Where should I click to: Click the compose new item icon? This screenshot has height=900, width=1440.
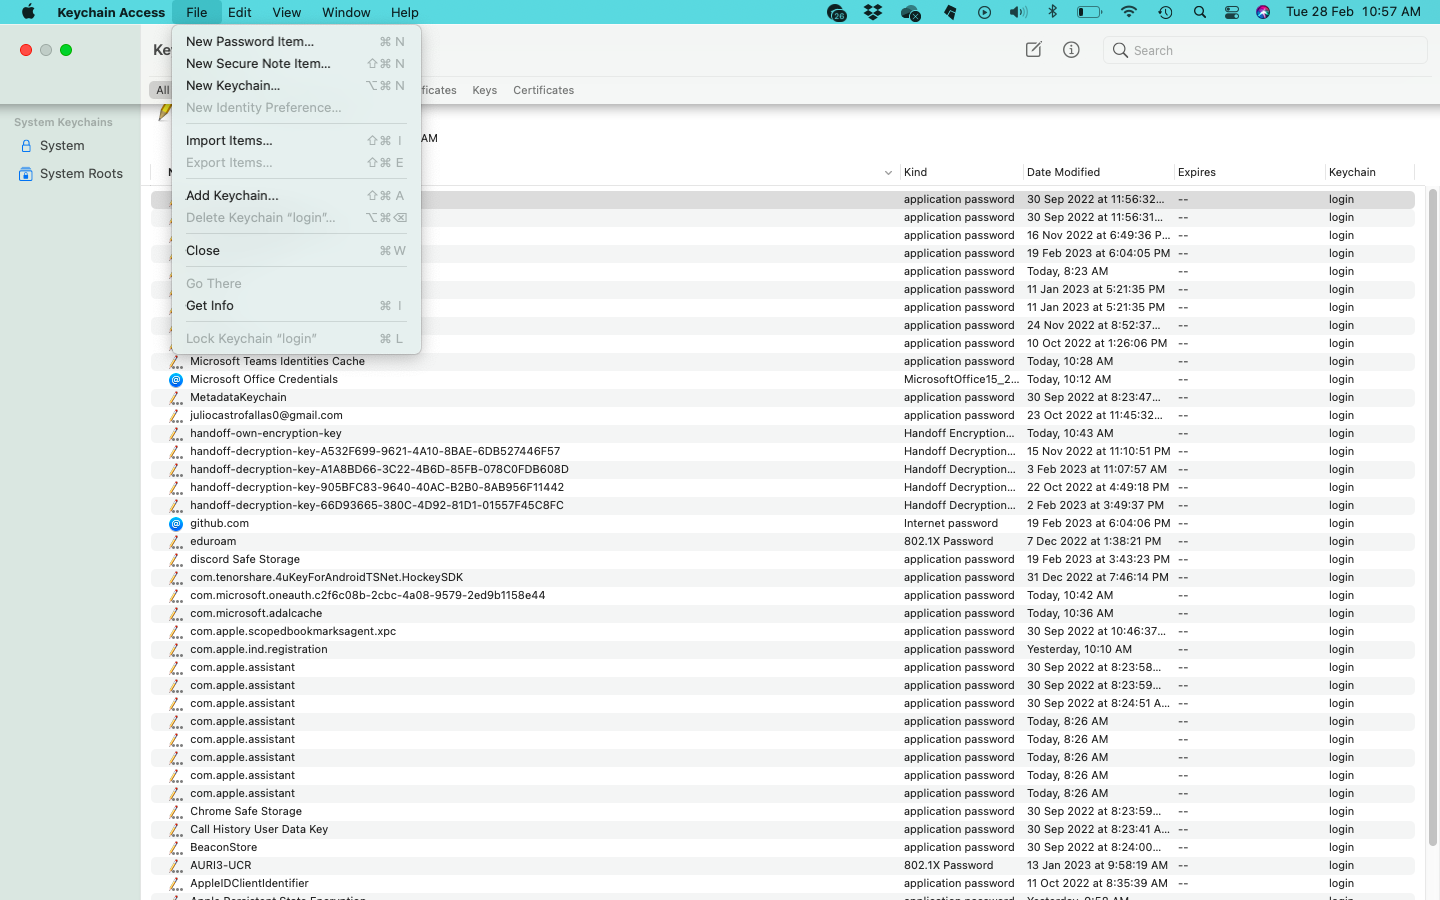pos(1033,50)
